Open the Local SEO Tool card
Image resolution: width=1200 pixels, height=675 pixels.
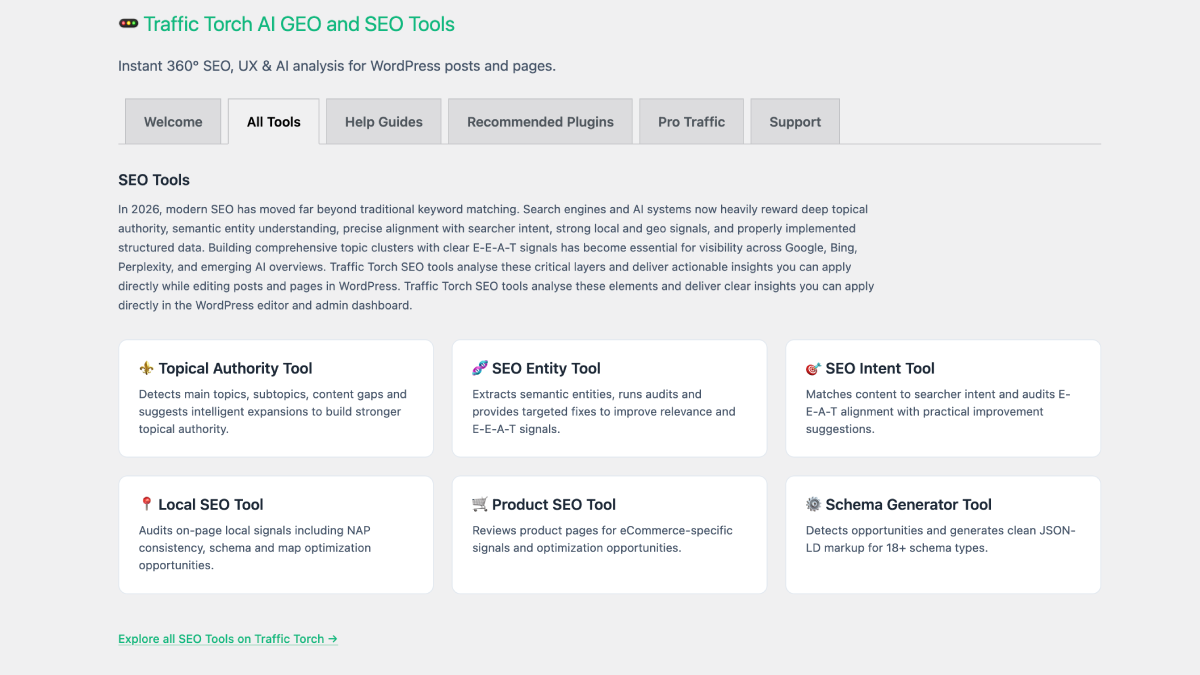coord(276,534)
